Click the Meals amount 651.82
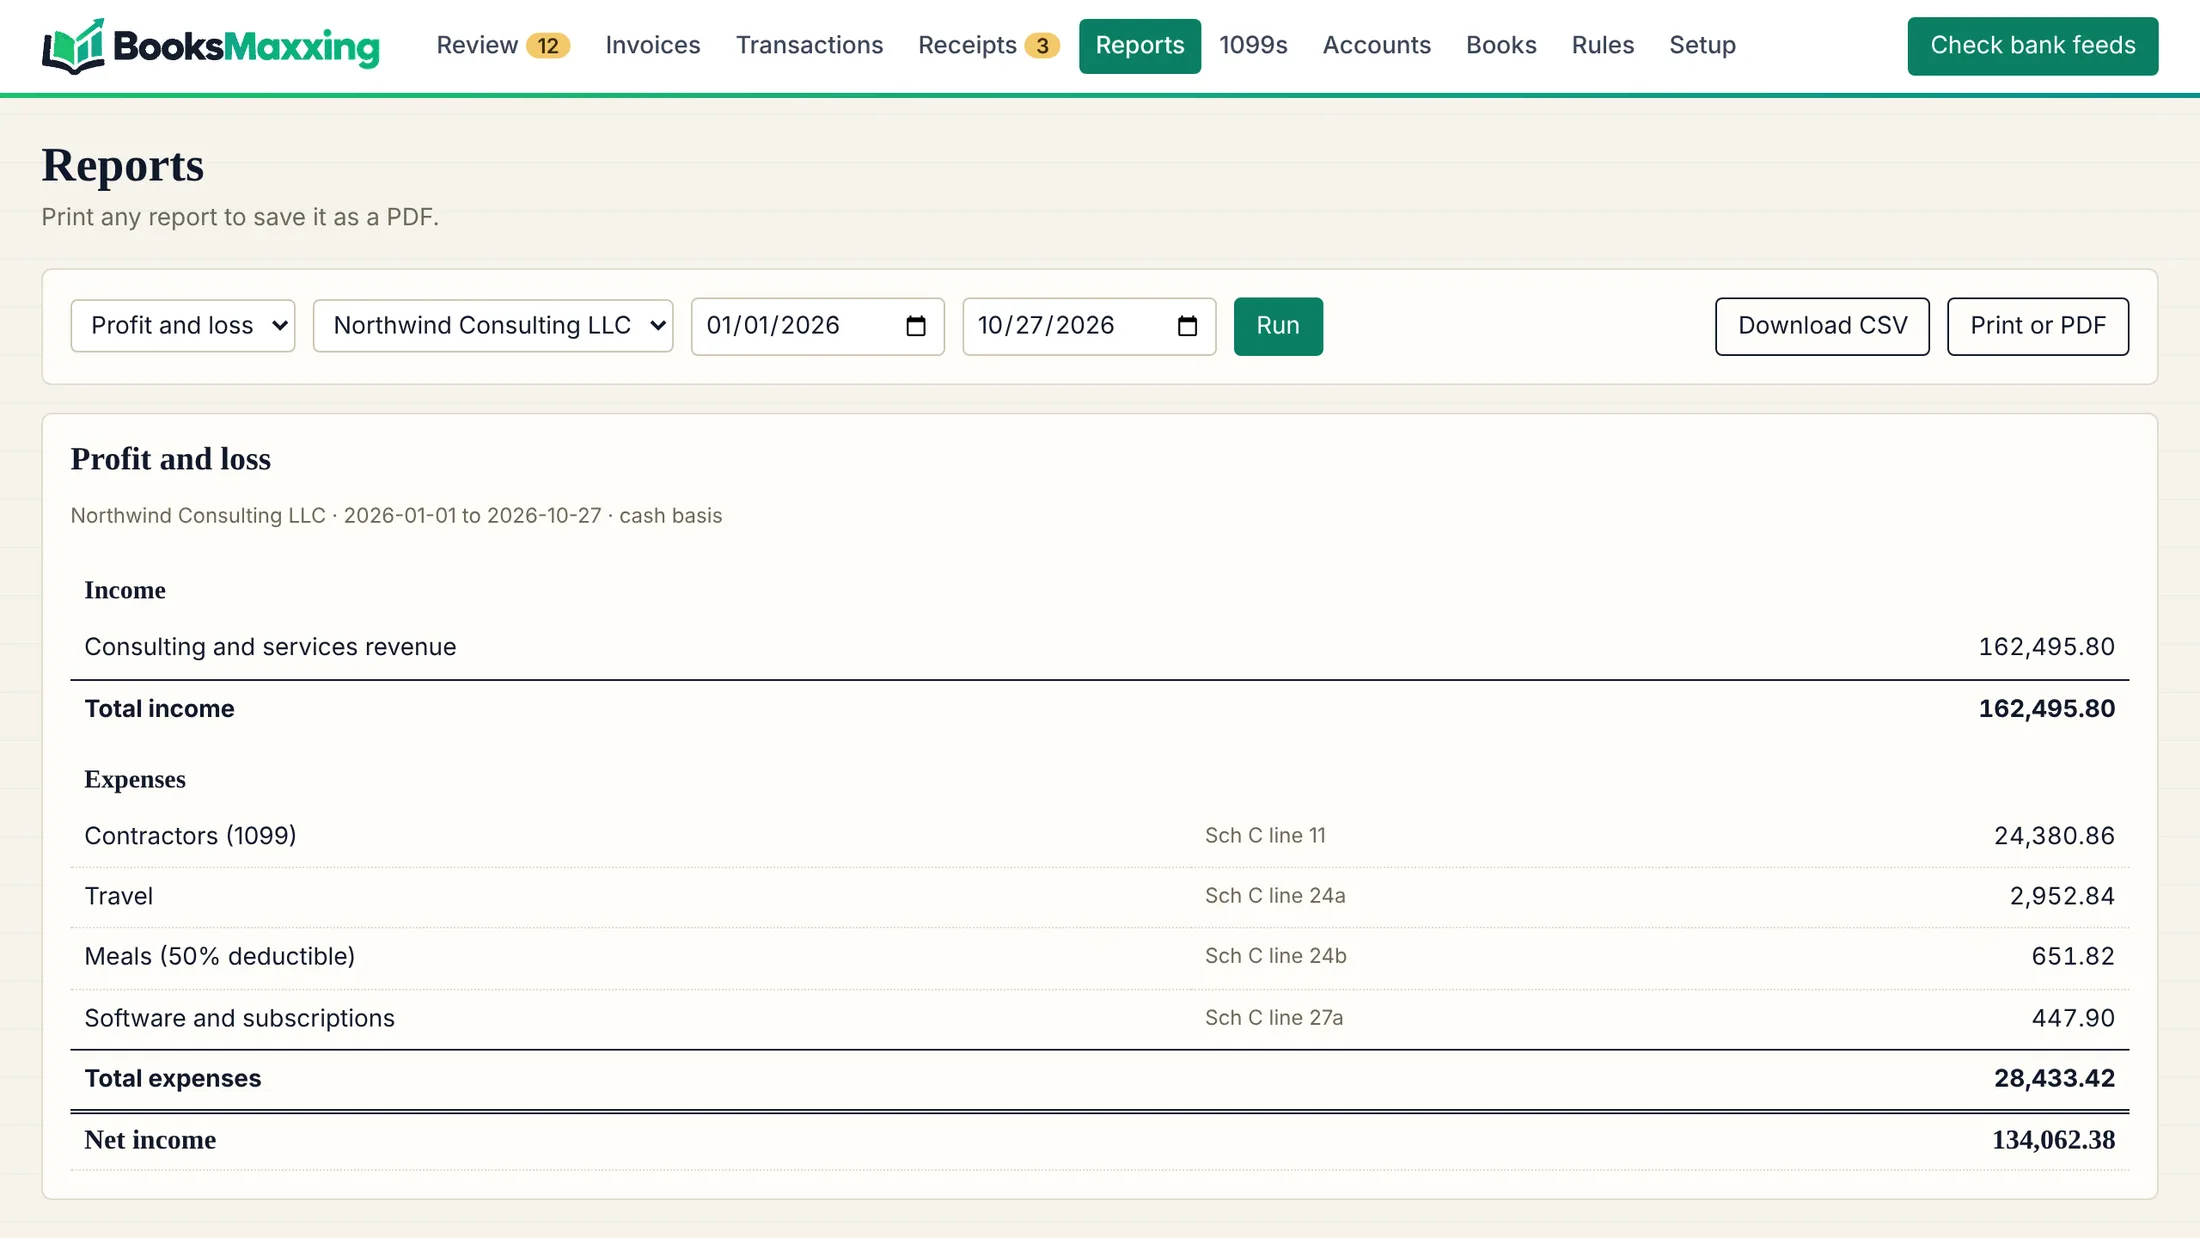The height and width of the screenshot is (1238, 2200). tap(2073, 957)
